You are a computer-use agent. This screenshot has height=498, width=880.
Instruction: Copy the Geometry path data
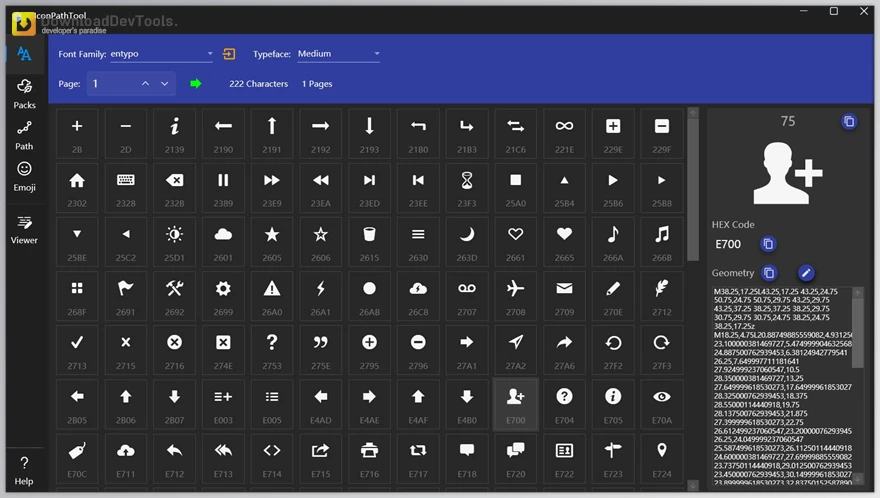pos(769,273)
